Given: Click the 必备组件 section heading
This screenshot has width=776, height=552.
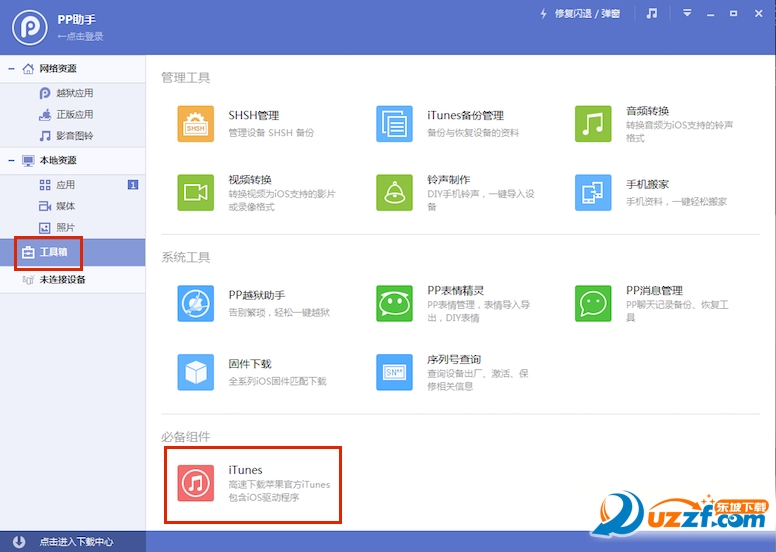Looking at the screenshot, I should click(x=186, y=437).
